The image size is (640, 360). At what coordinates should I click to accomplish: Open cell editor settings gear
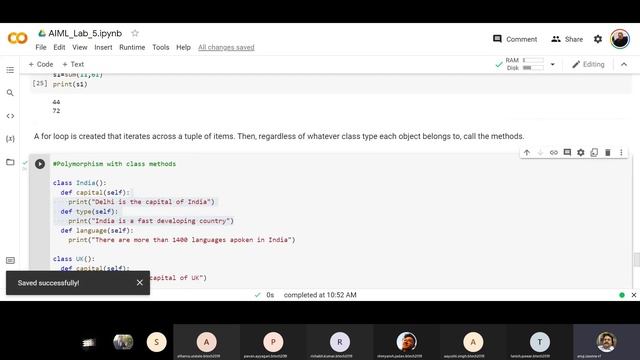(580, 152)
